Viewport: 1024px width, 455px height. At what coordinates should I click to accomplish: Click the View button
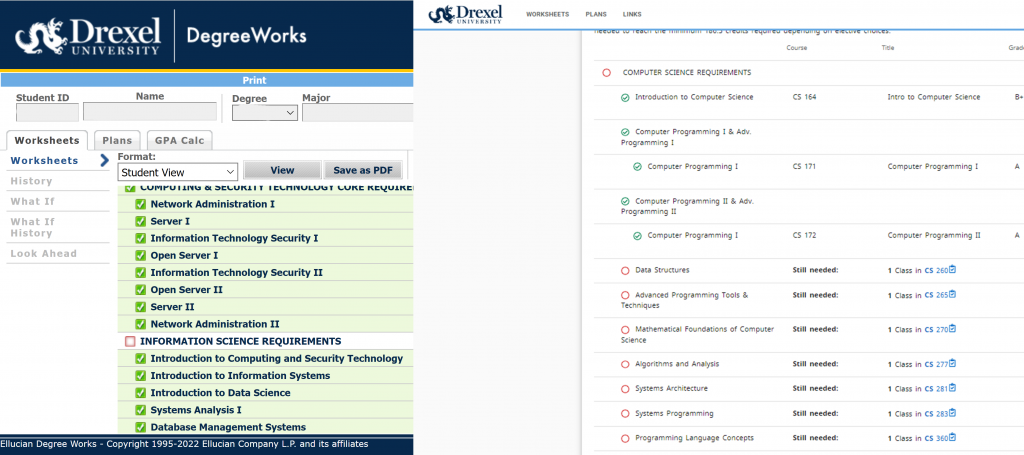point(282,170)
